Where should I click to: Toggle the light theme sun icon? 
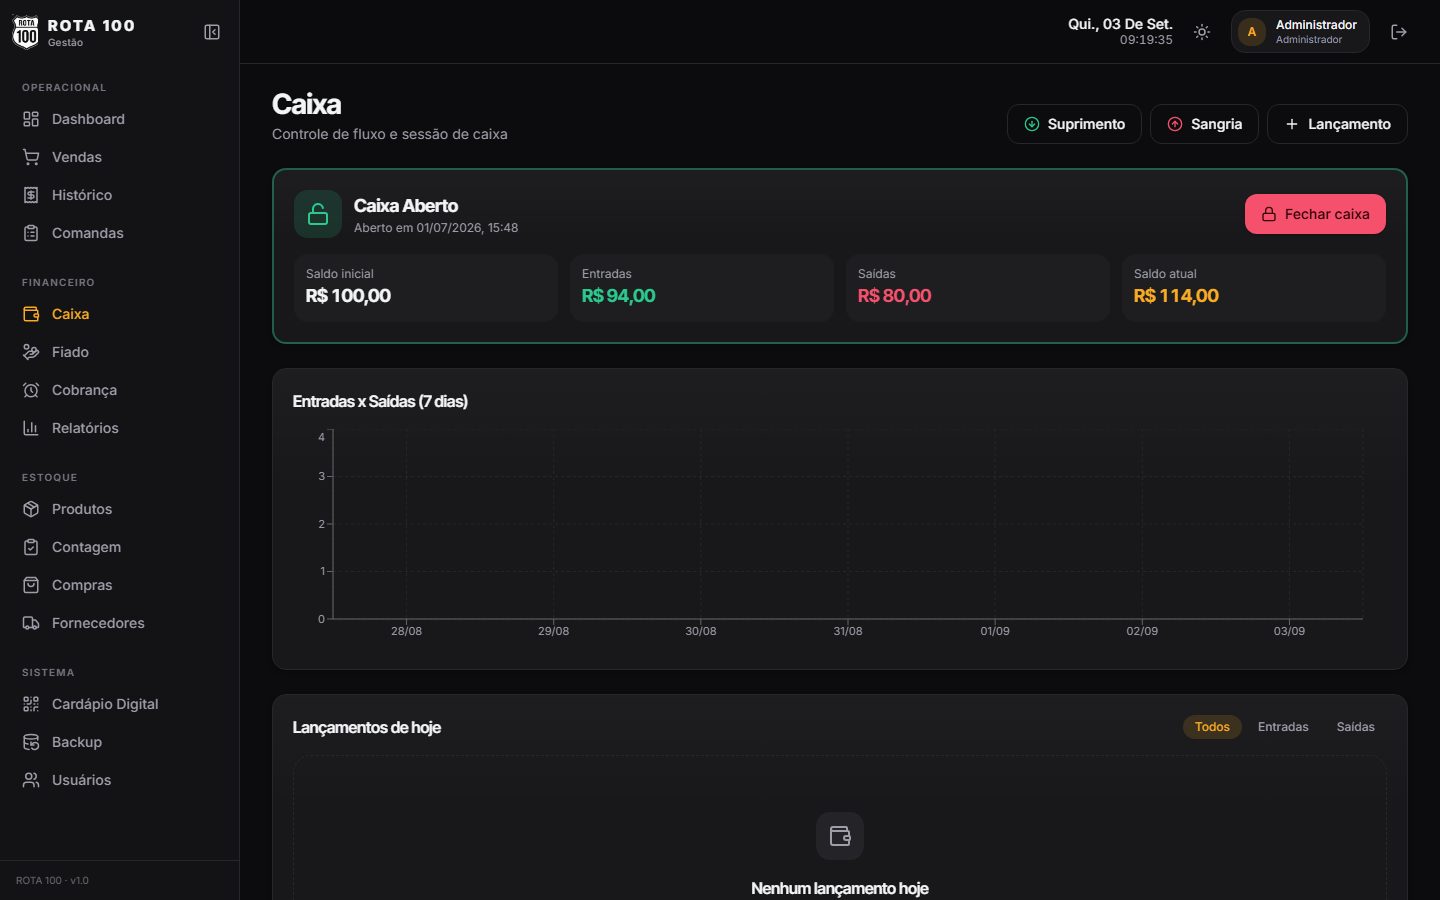1202,32
